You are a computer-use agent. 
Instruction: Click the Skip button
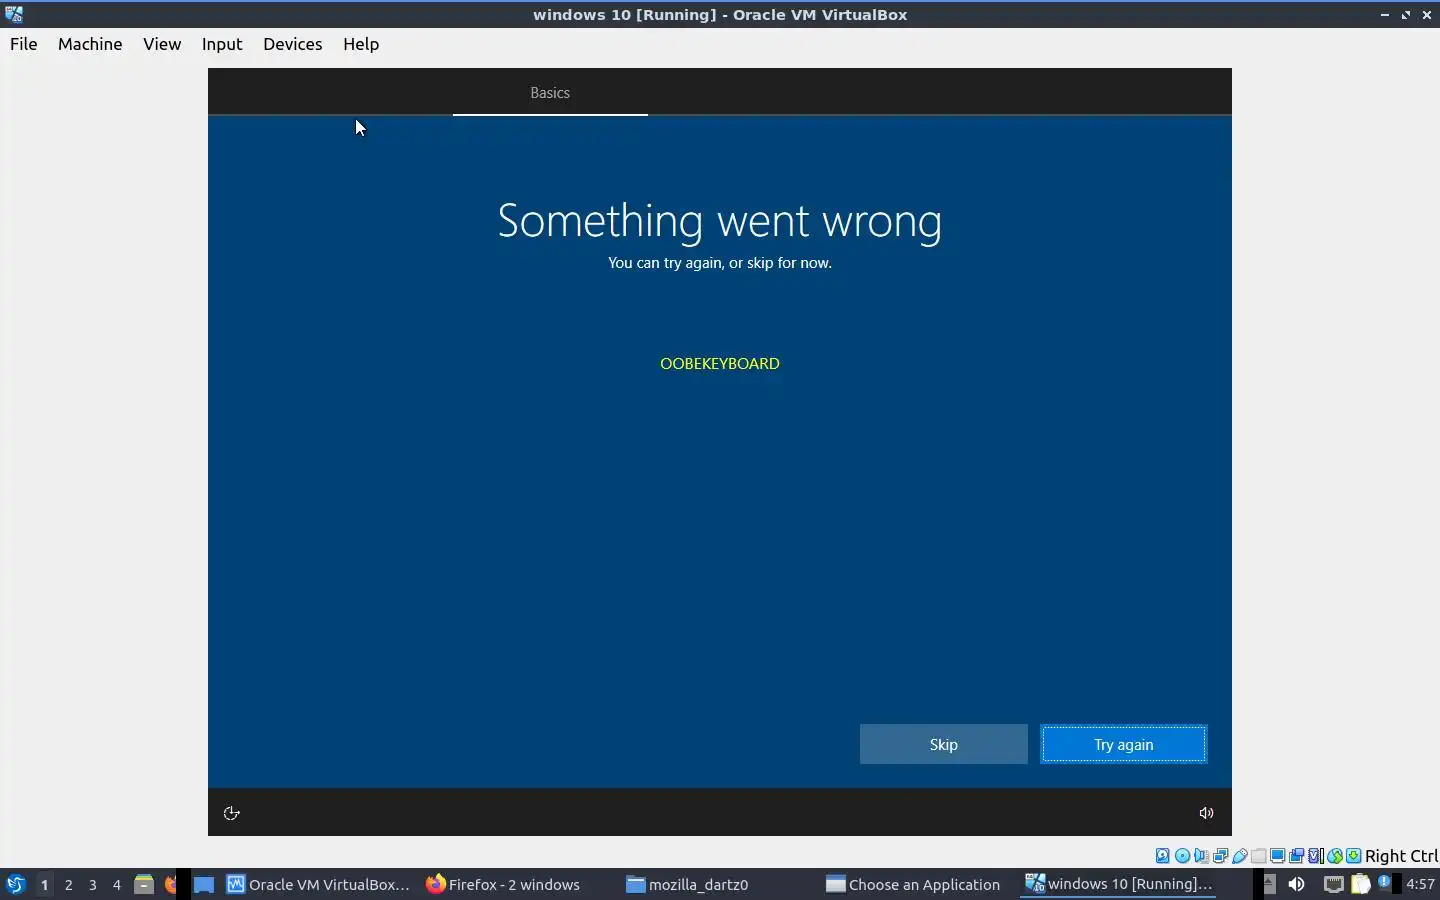(x=944, y=744)
